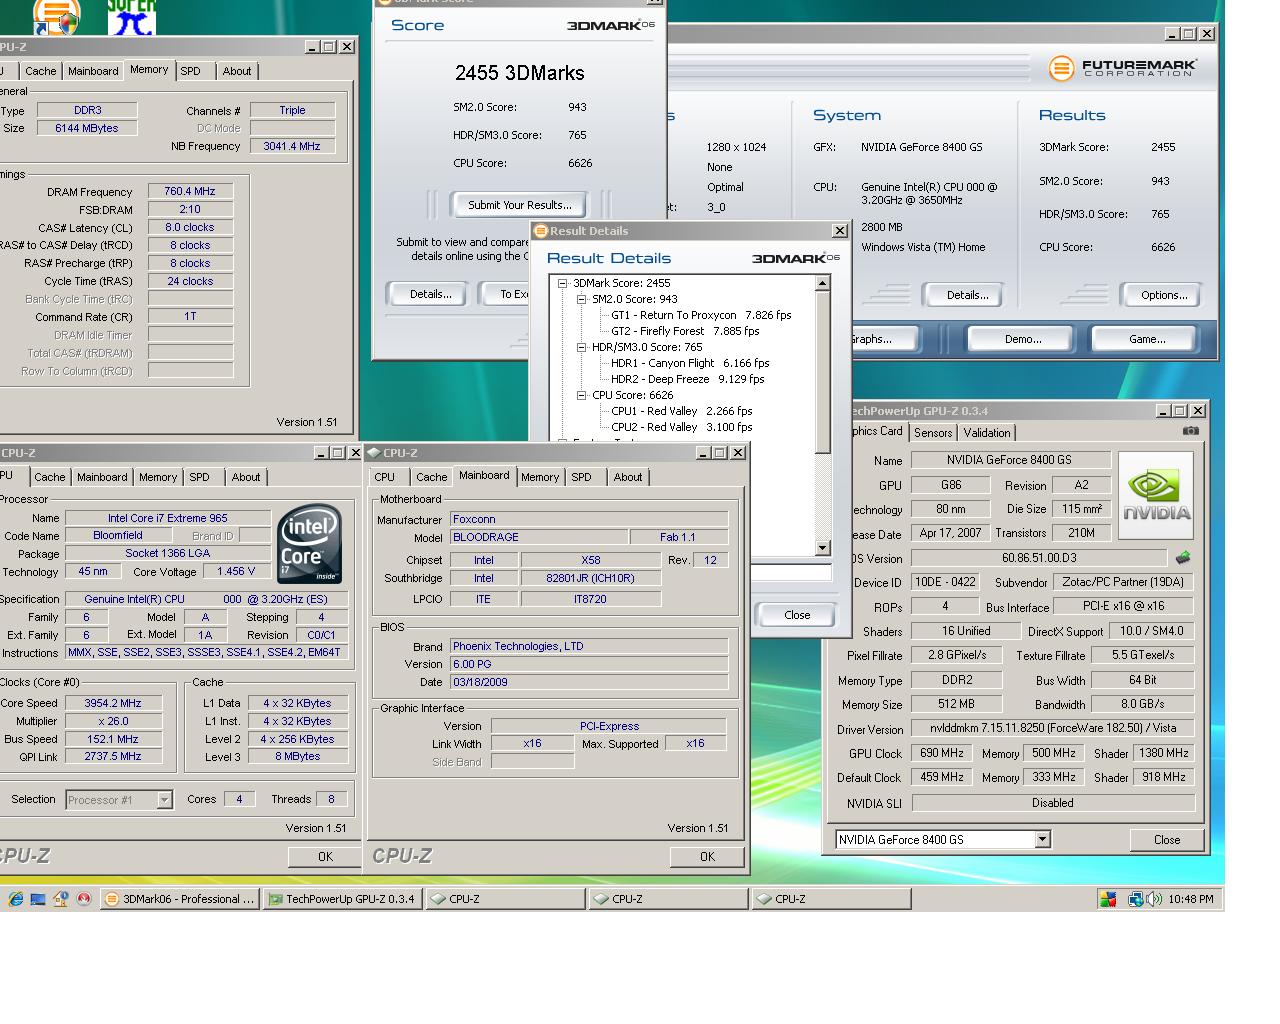Image resolution: width=1280 pixels, height=1024 pixels.
Task: Open the SPD tab in CPU-Z Memory window
Action: click(x=191, y=71)
